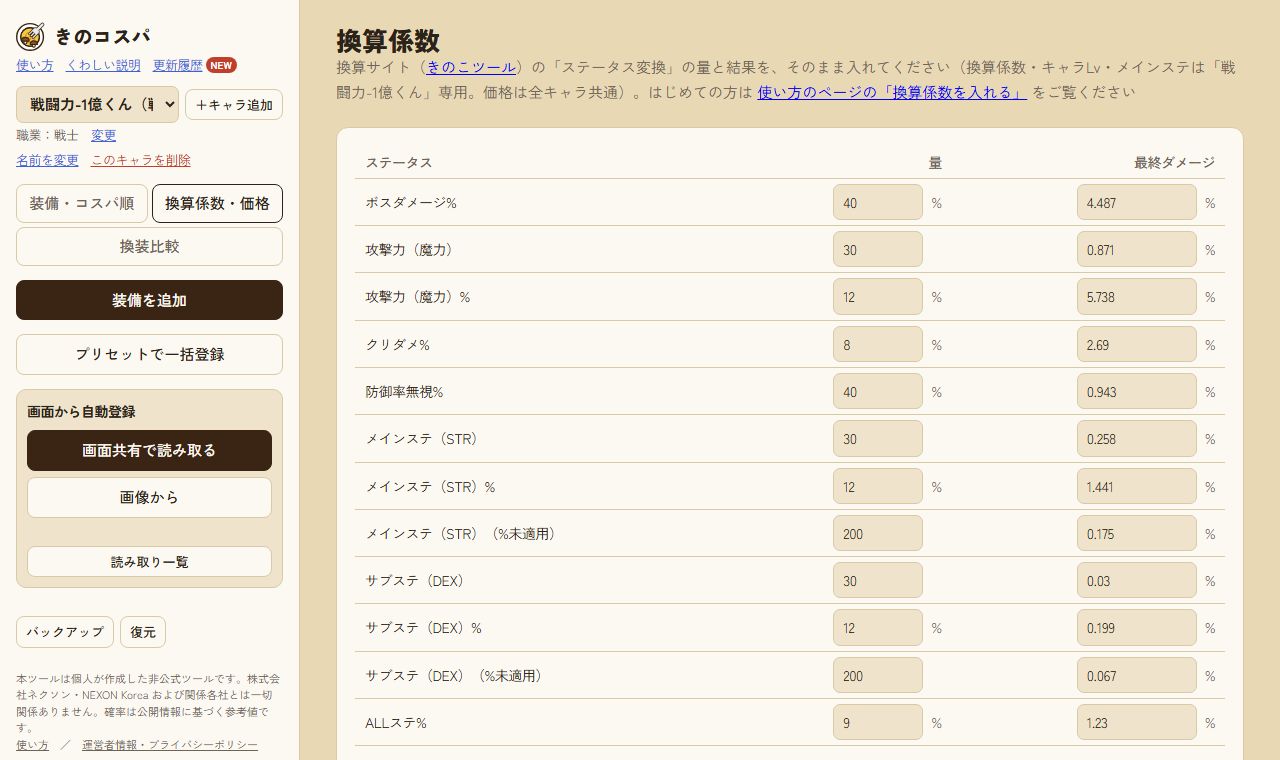
Task: Click the メインステ（STR） amount field
Action: [x=878, y=438]
